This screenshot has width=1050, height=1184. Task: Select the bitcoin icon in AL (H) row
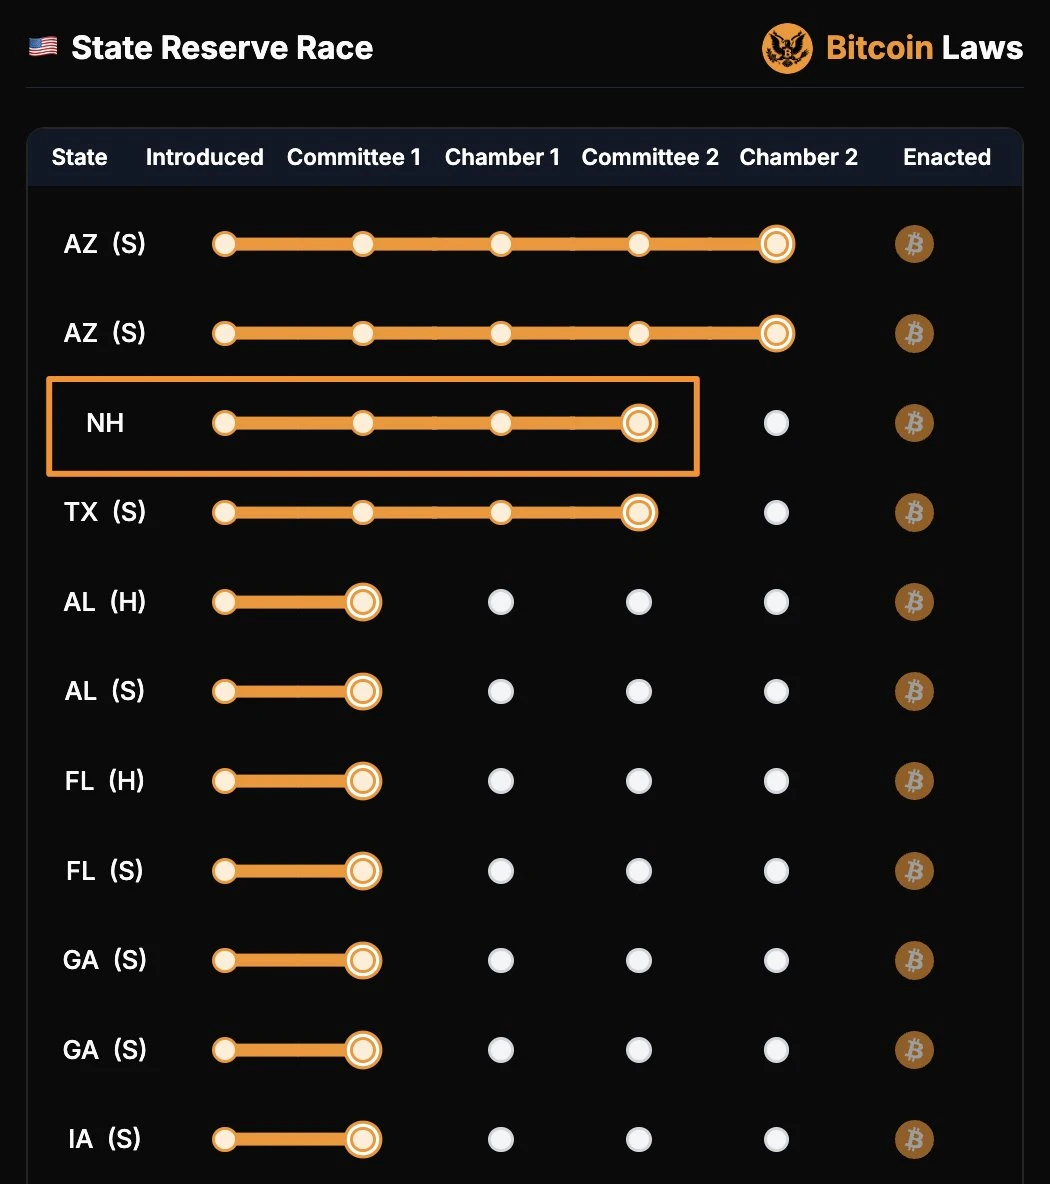(914, 602)
